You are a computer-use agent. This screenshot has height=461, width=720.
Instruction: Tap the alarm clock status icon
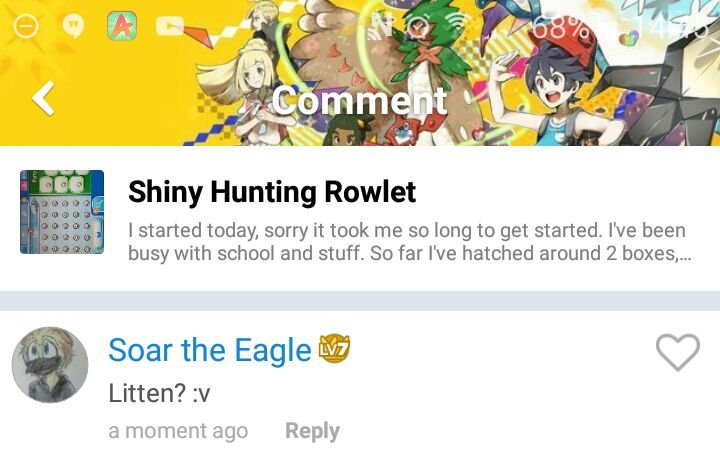pyautogui.click(x=418, y=26)
